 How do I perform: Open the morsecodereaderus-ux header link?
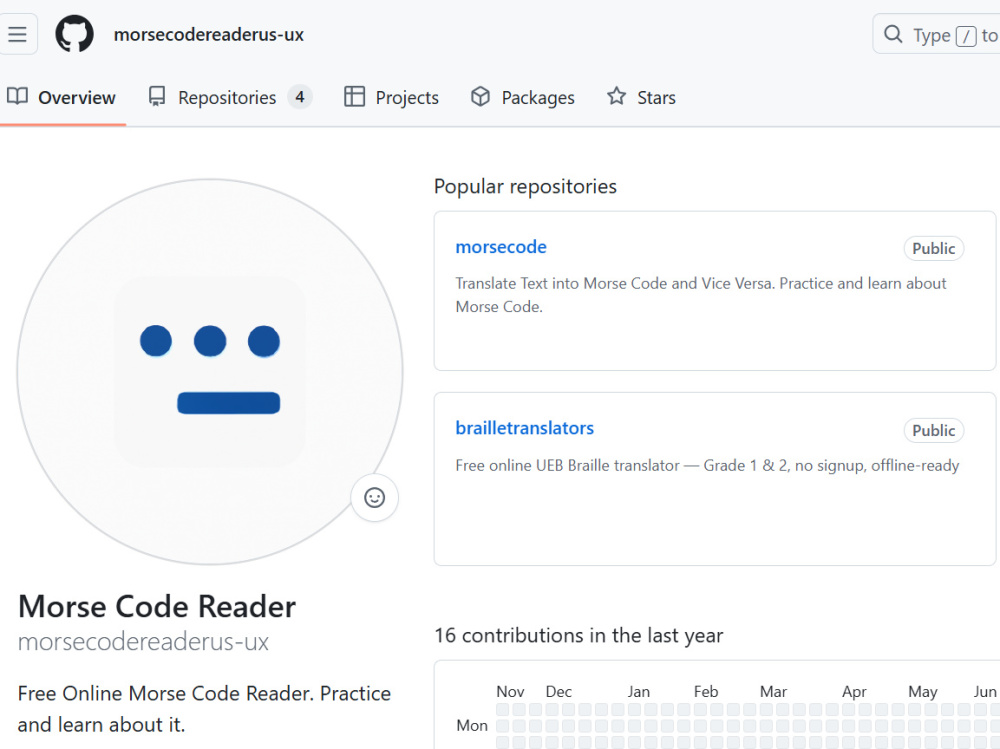[x=209, y=34]
